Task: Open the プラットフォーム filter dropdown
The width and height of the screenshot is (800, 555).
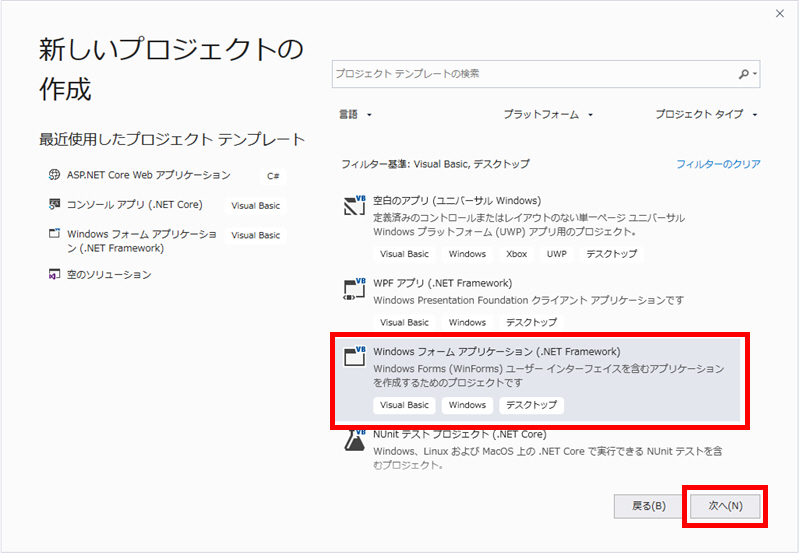Action: point(548,115)
